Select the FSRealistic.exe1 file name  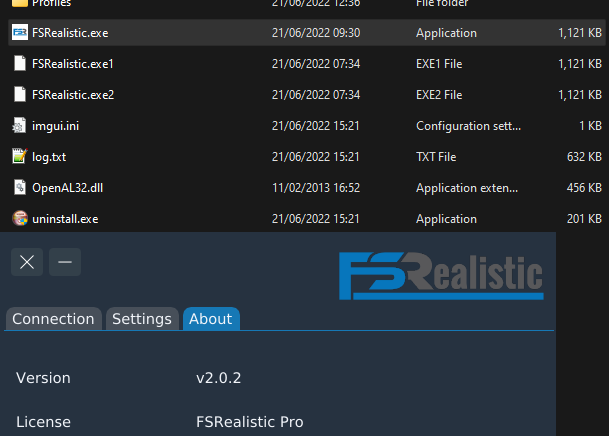tap(73, 64)
